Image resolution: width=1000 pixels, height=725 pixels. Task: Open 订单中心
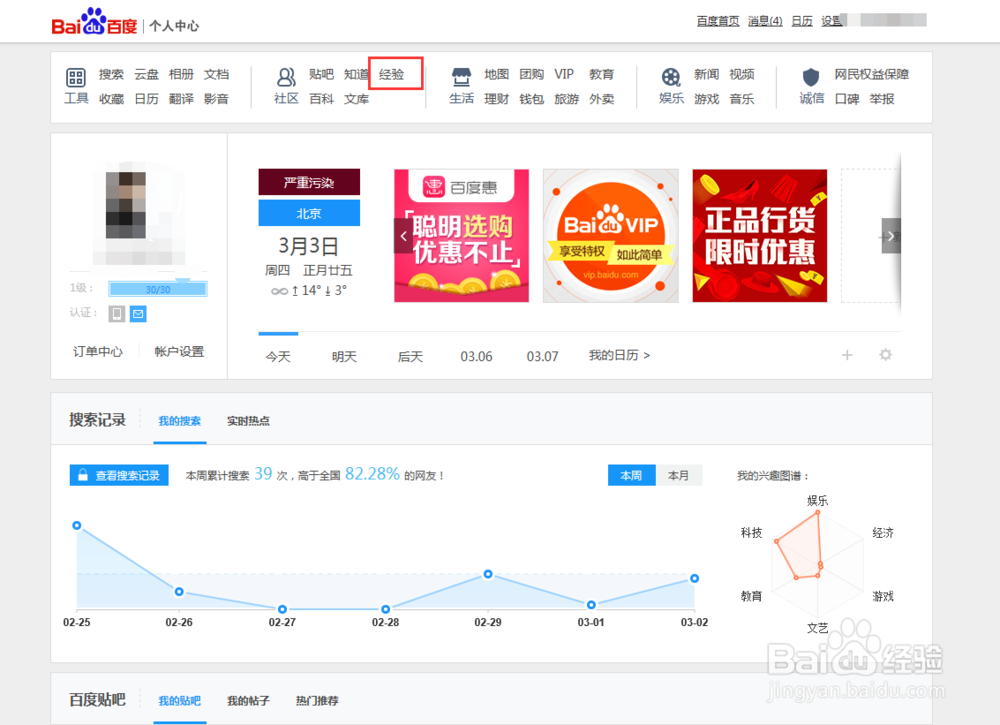click(98, 351)
